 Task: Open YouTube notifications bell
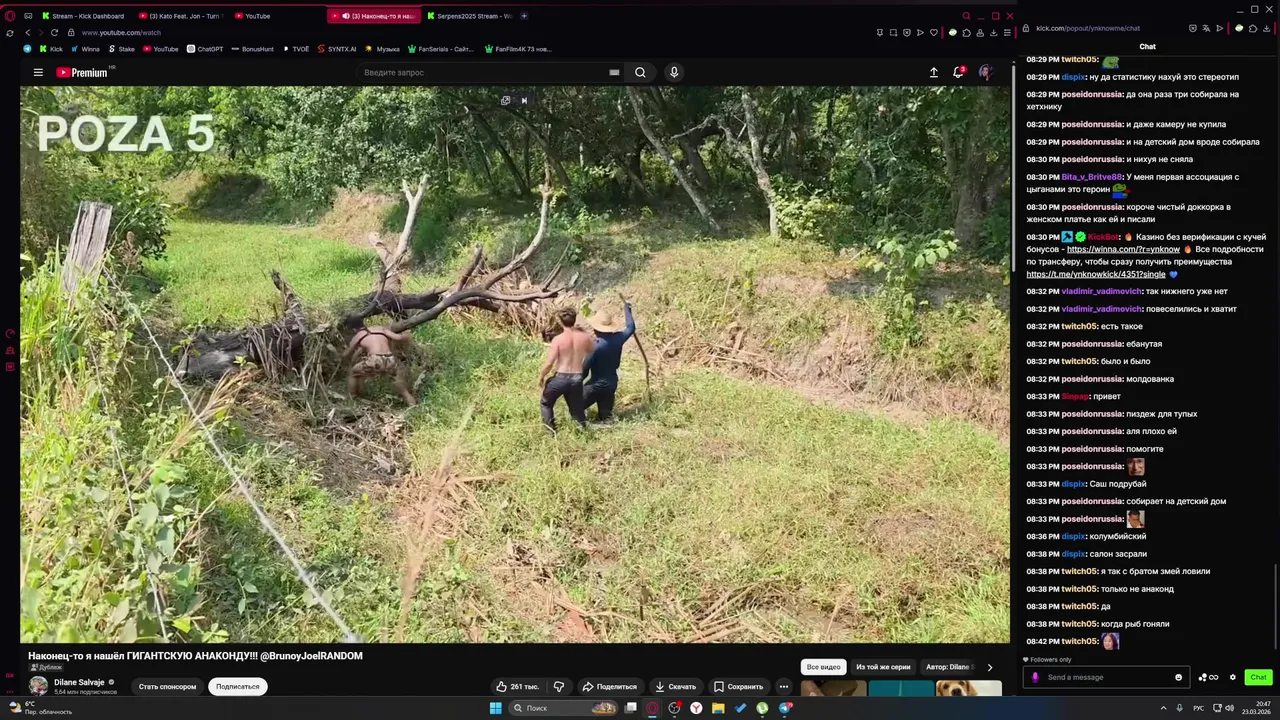958,72
